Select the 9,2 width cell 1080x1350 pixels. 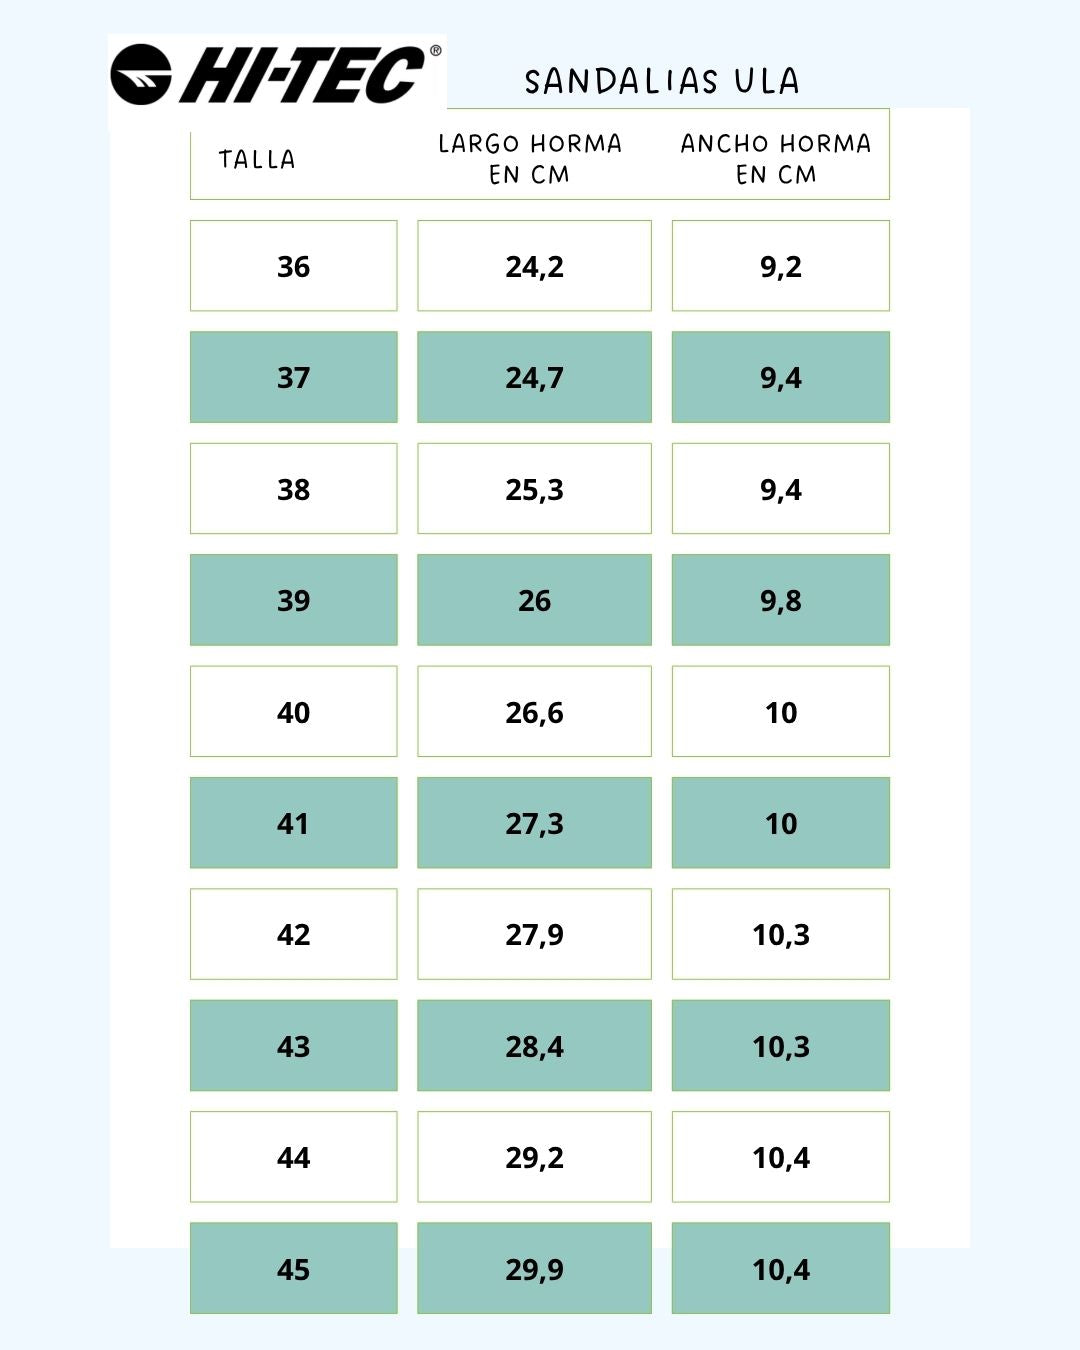[x=780, y=266]
